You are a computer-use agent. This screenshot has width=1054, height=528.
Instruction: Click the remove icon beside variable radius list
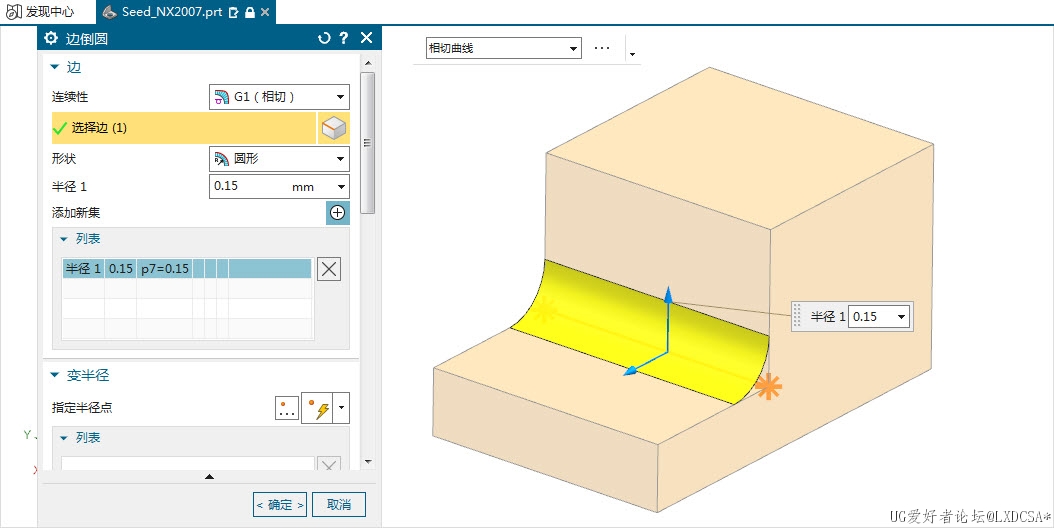point(328,464)
